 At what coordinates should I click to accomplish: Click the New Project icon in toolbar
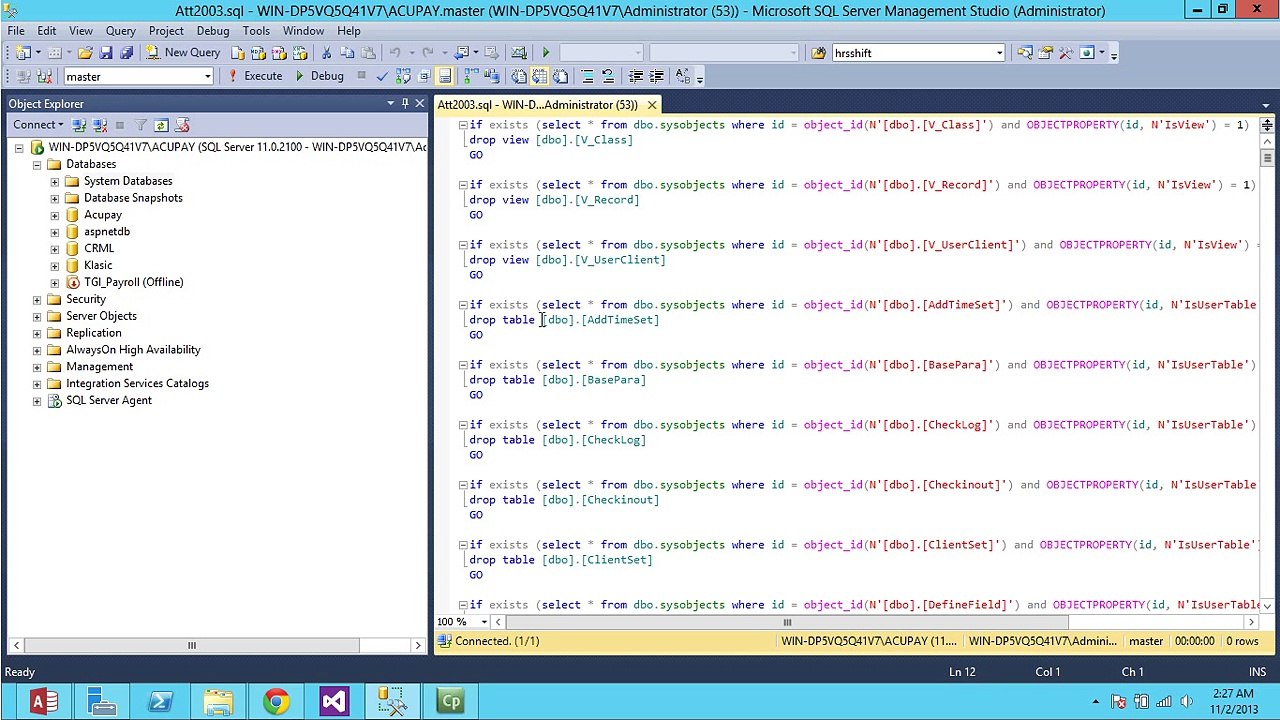click(22, 52)
